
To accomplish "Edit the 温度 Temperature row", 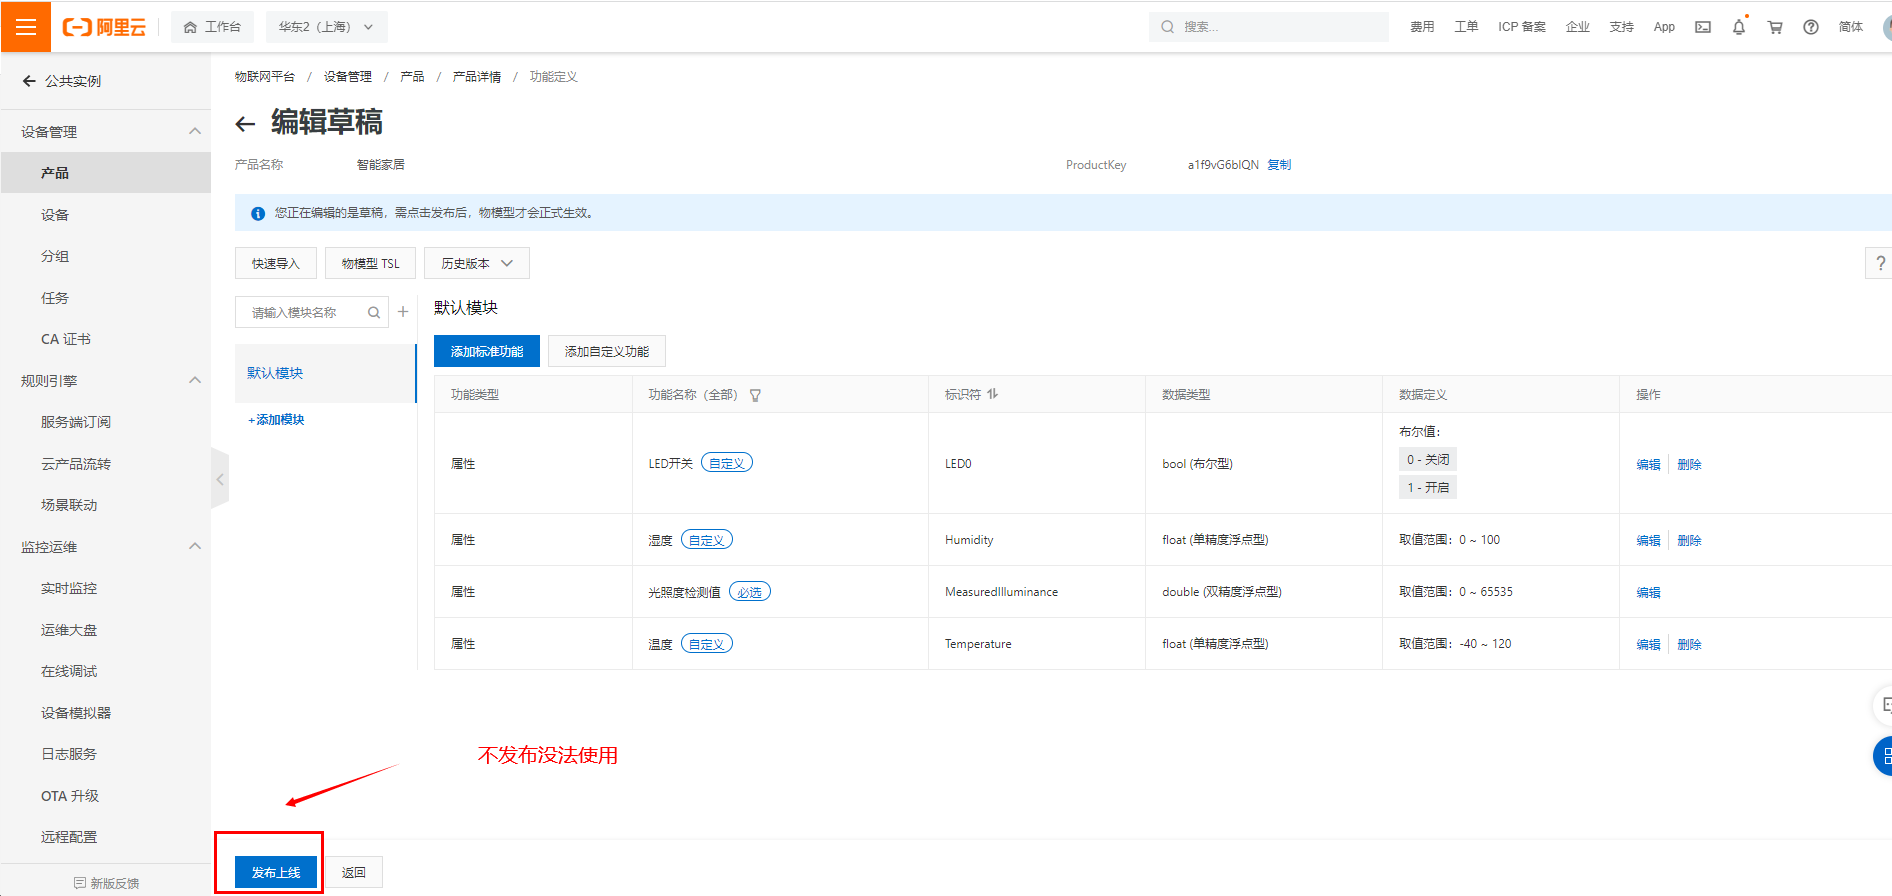I will (x=1648, y=644).
